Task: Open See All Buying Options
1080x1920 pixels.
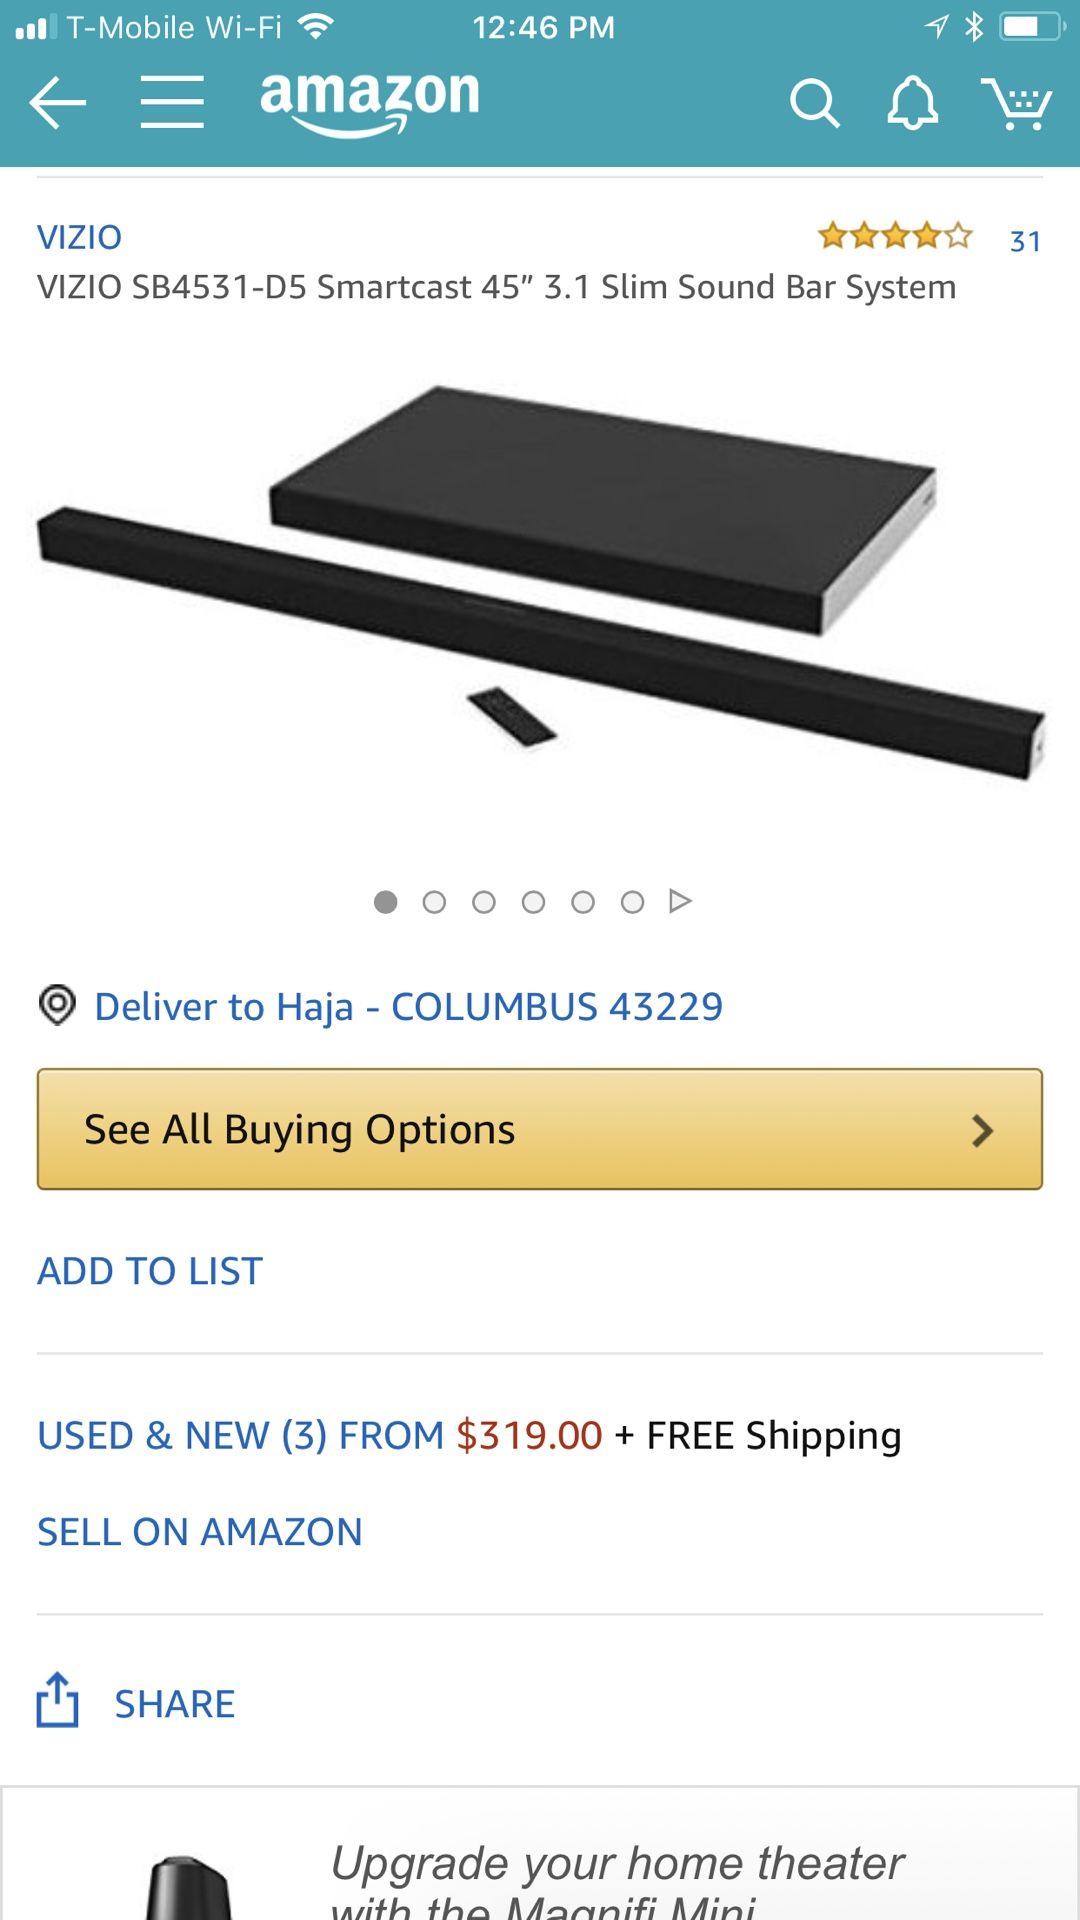Action: click(540, 1129)
